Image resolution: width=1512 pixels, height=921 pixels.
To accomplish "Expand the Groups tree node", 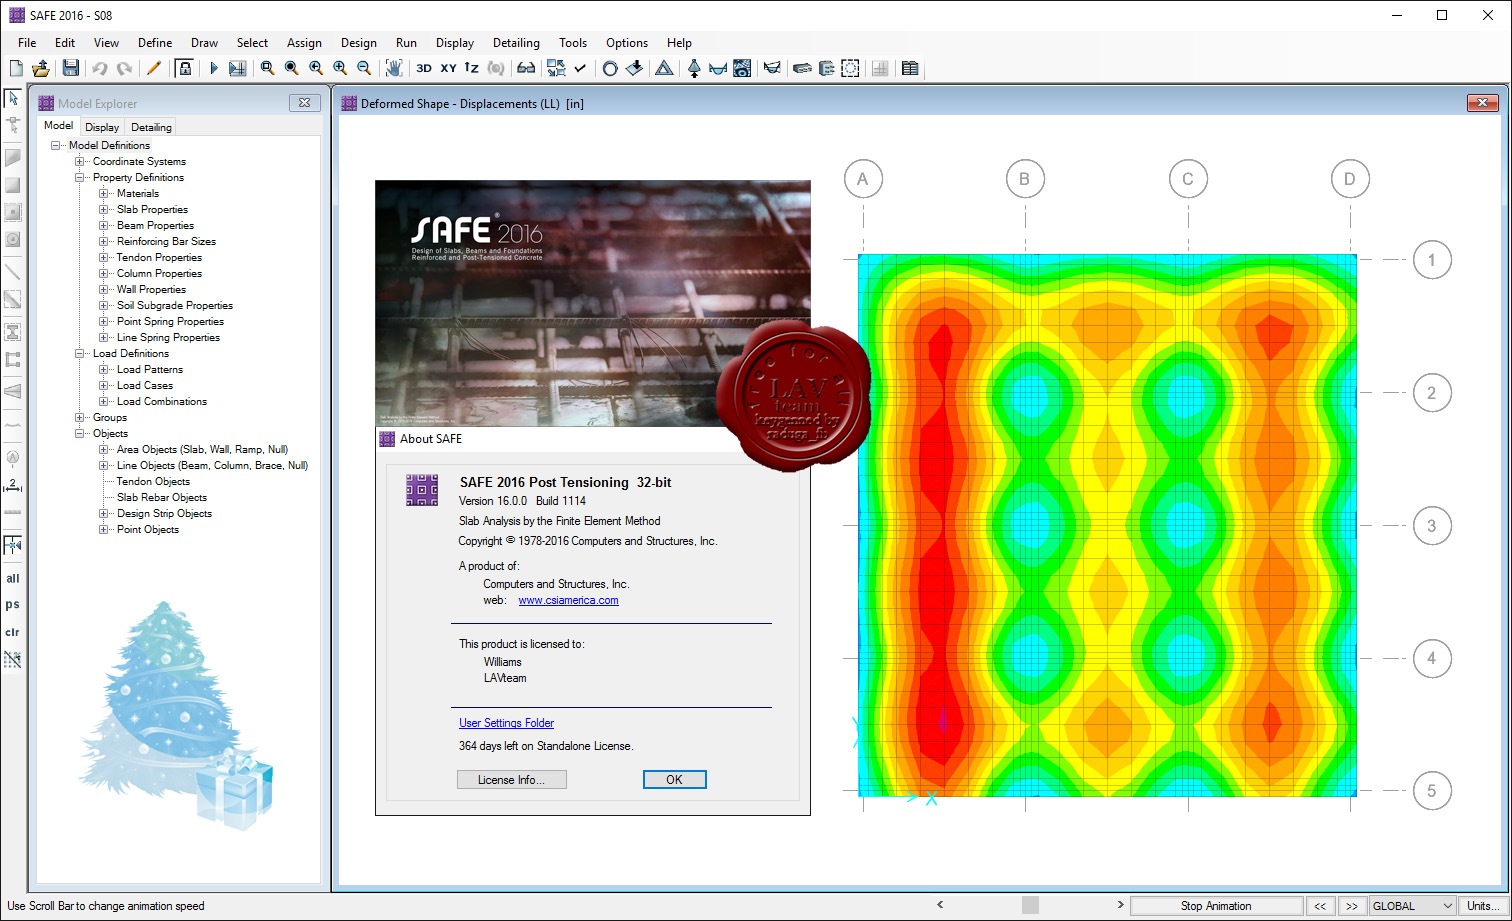I will tap(80, 417).
